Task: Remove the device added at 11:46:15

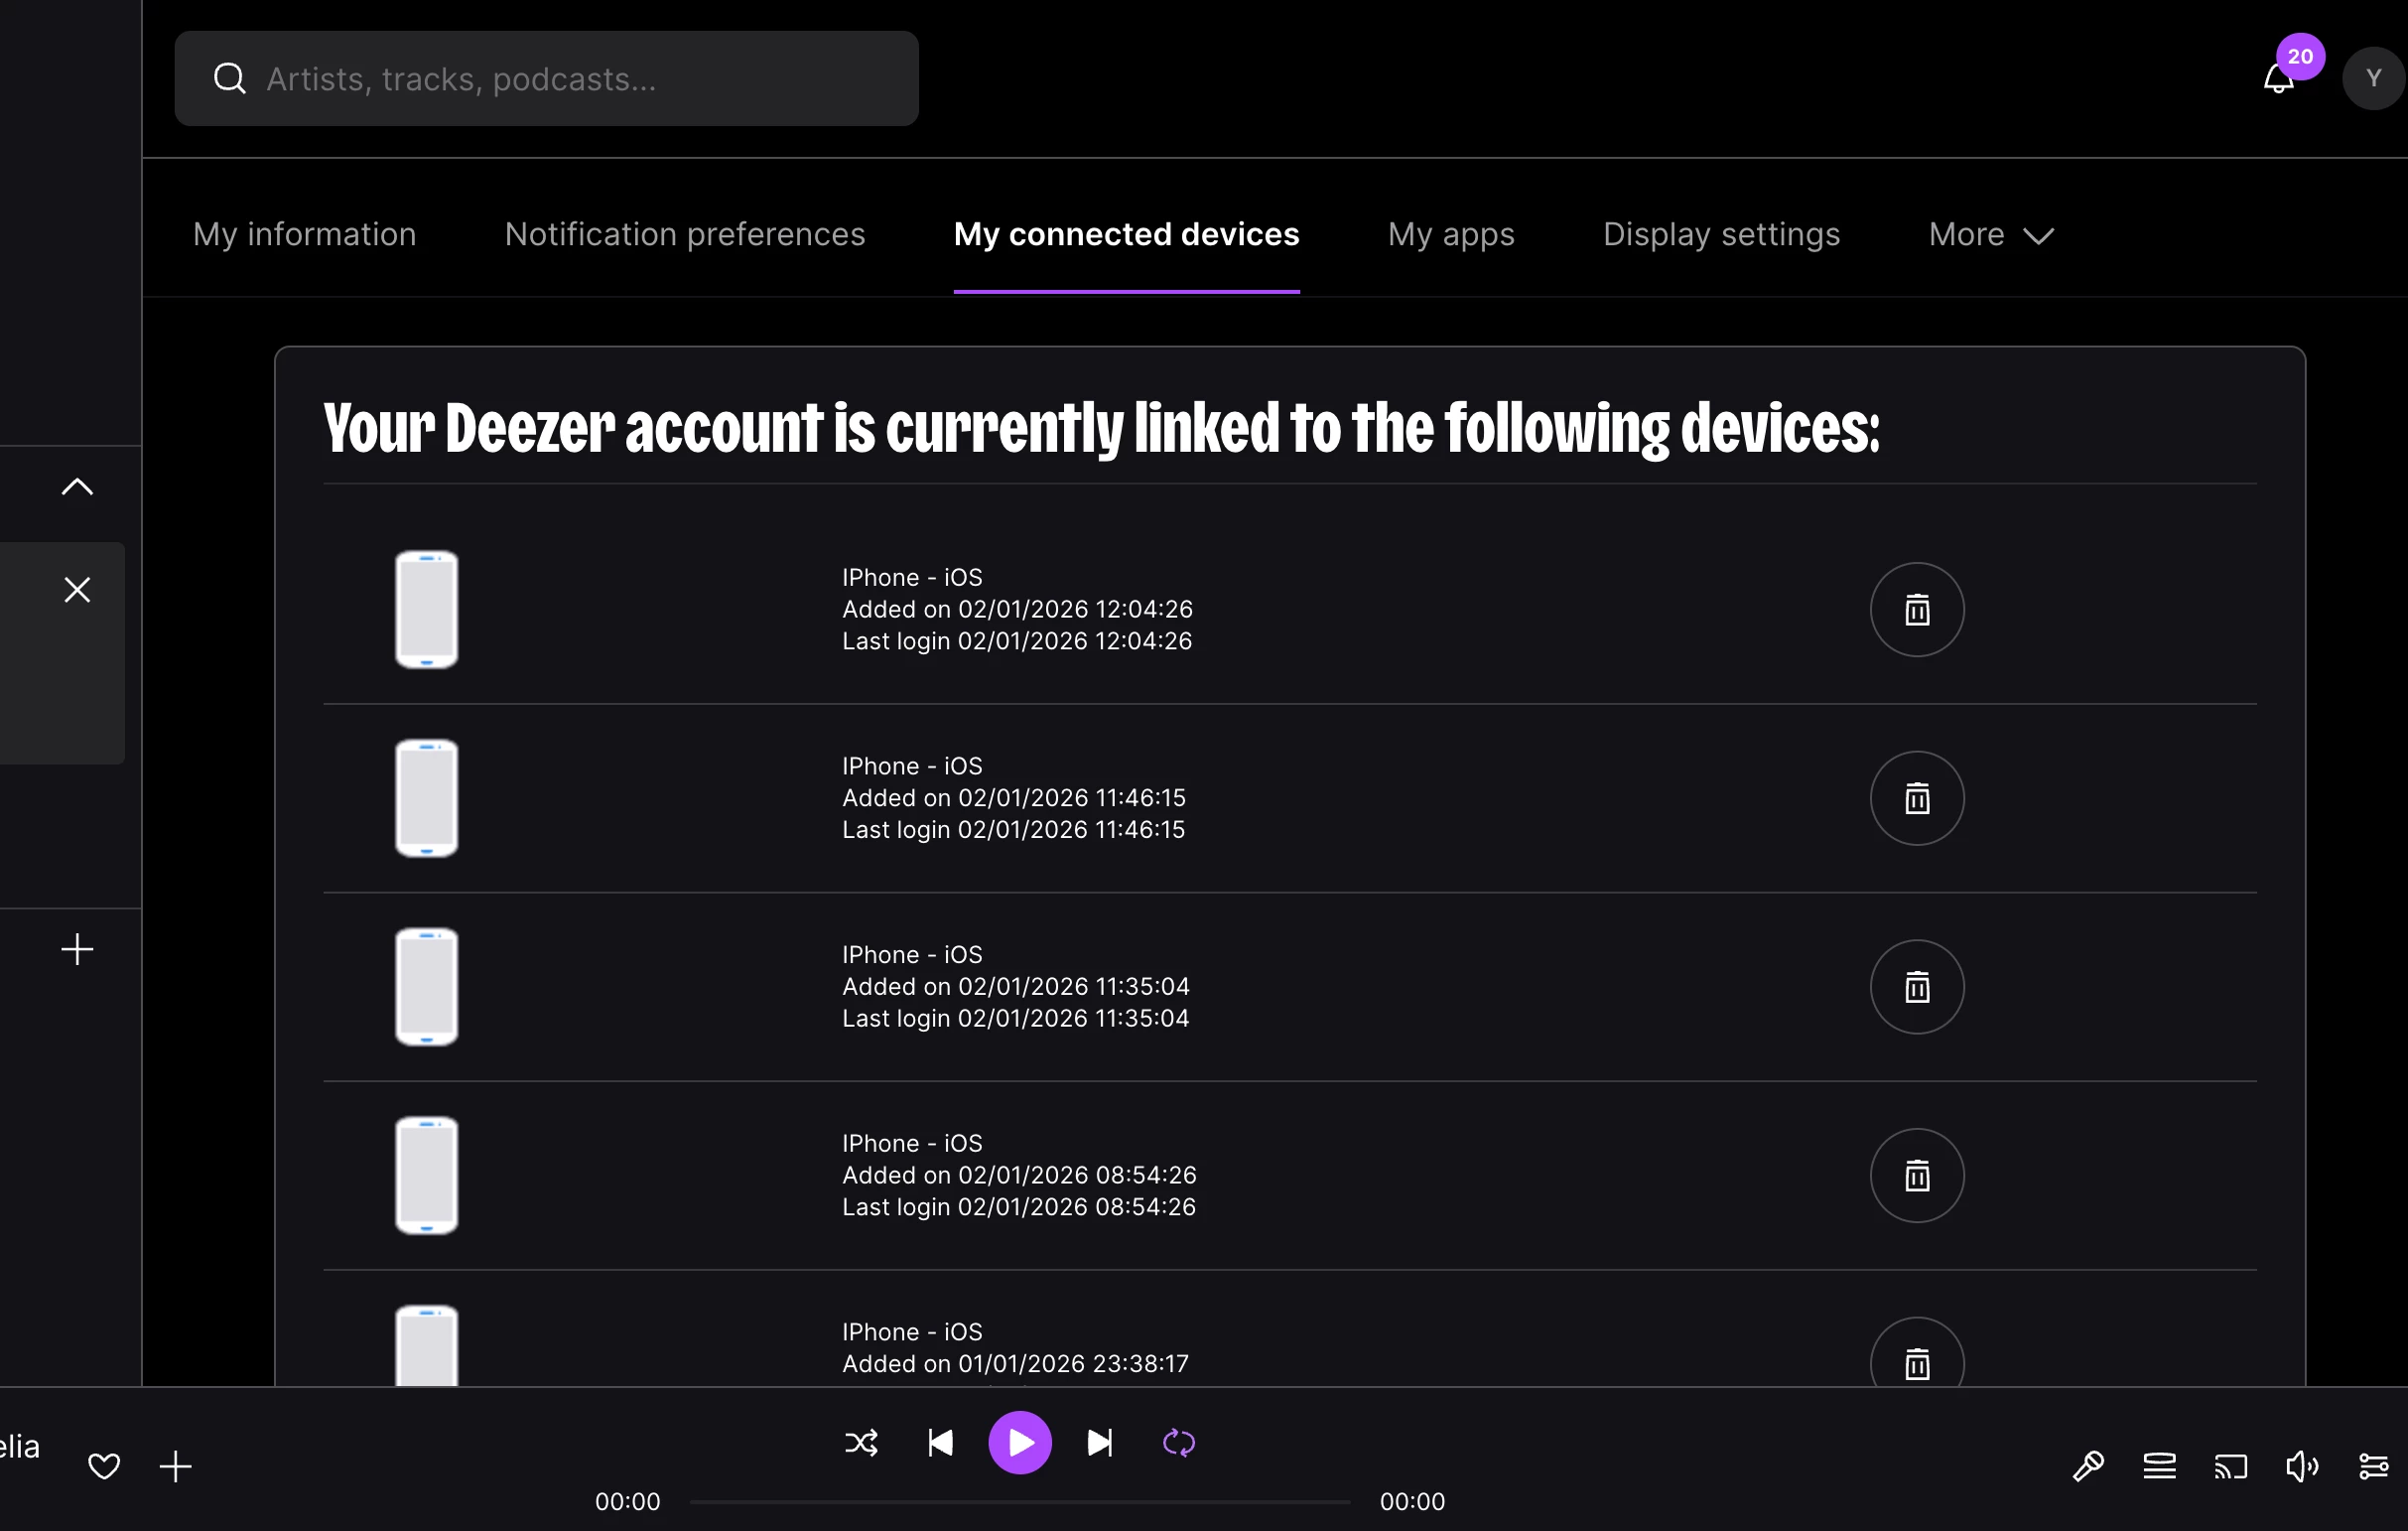Action: (x=1916, y=798)
